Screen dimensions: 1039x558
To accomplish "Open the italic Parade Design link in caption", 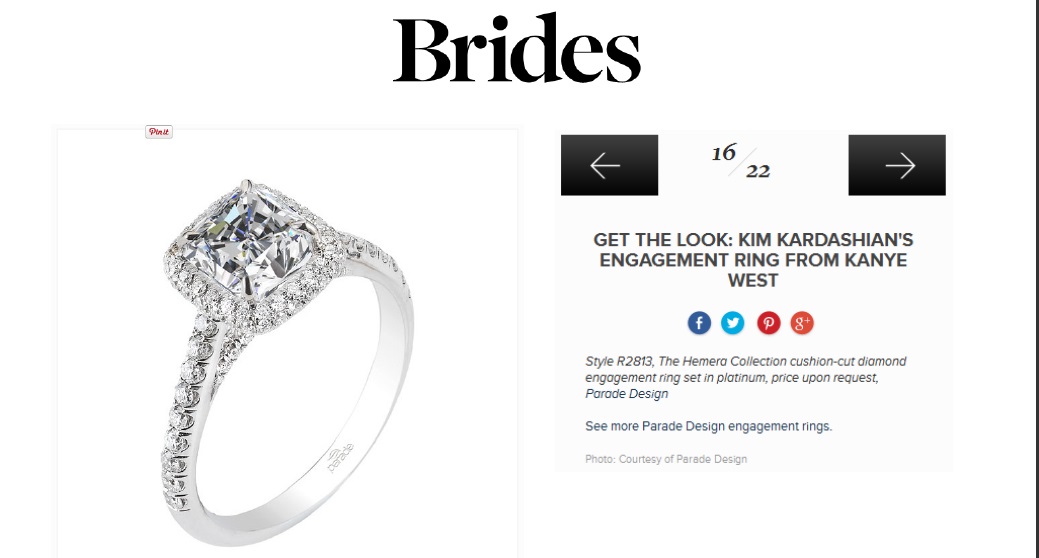I will pos(626,394).
